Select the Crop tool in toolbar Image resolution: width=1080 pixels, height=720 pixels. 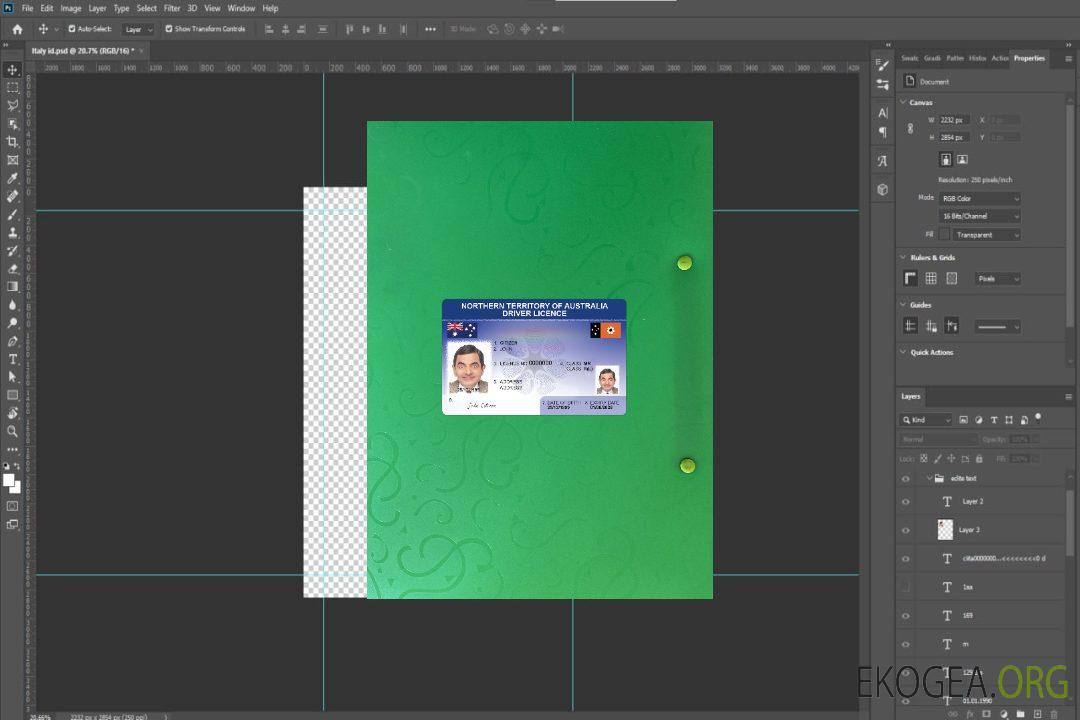(12, 142)
